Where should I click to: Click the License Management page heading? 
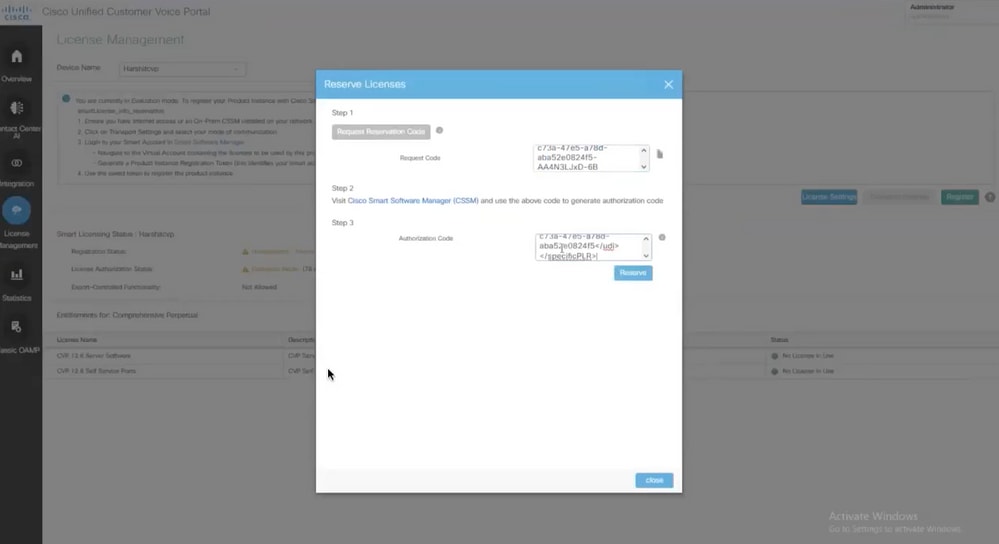click(x=120, y=39)
